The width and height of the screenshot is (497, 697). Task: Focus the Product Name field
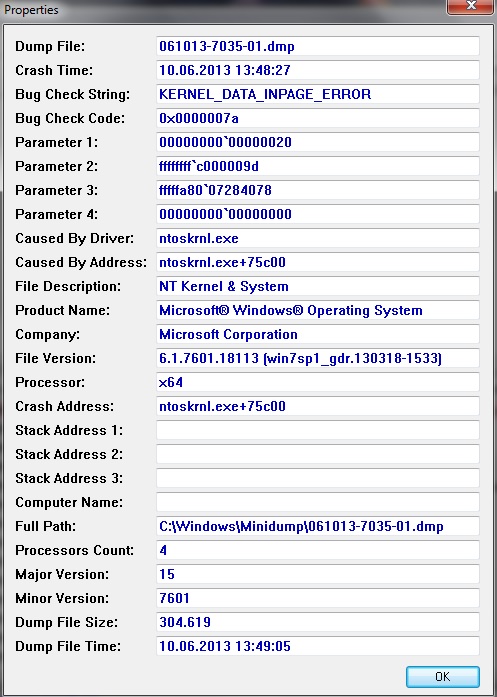coord(318,310)
